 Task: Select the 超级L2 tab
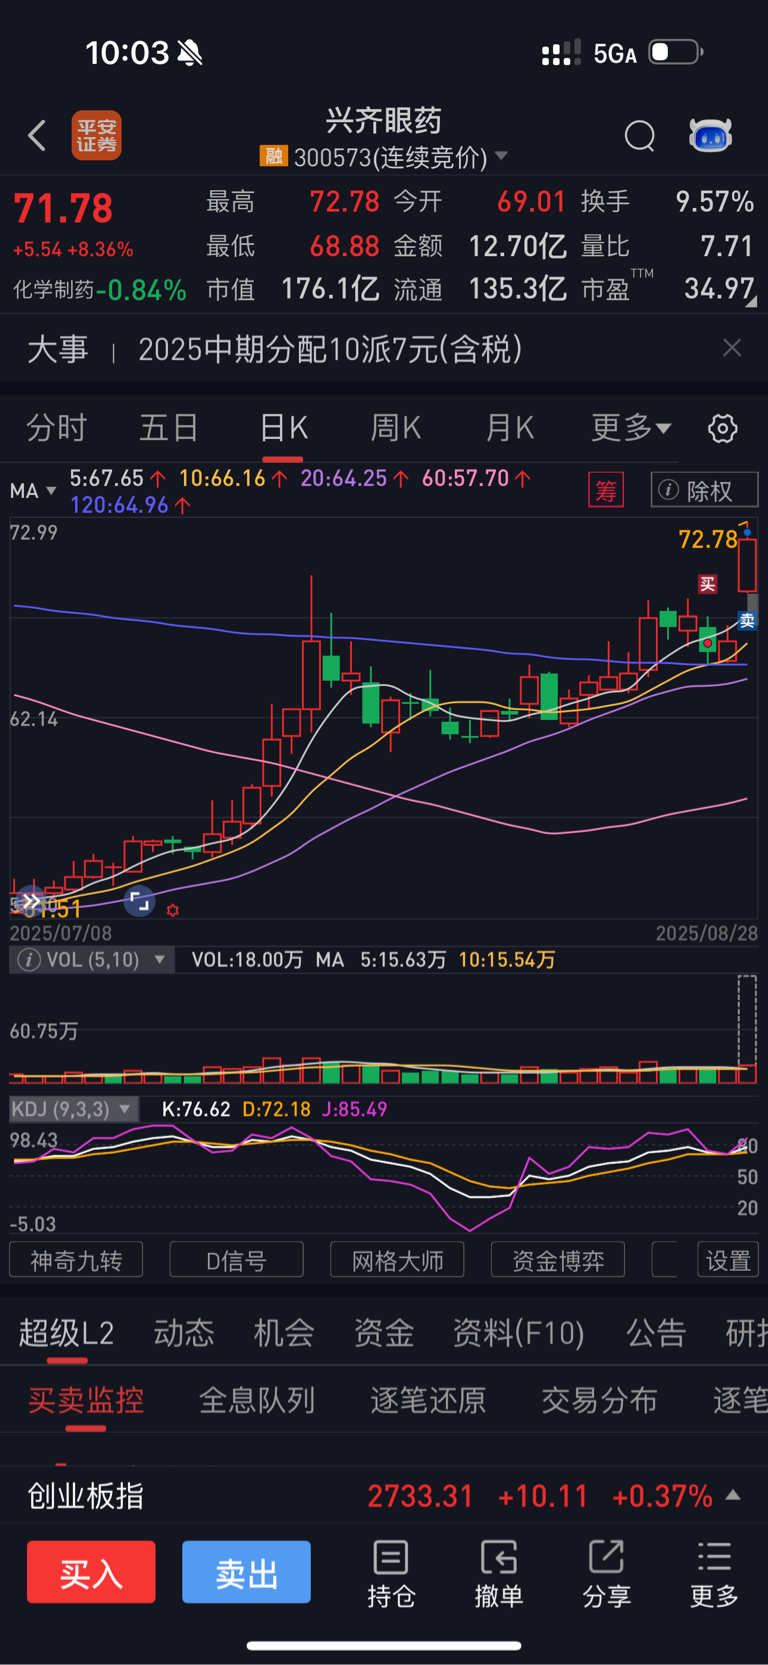click(x=66, y=1333)
